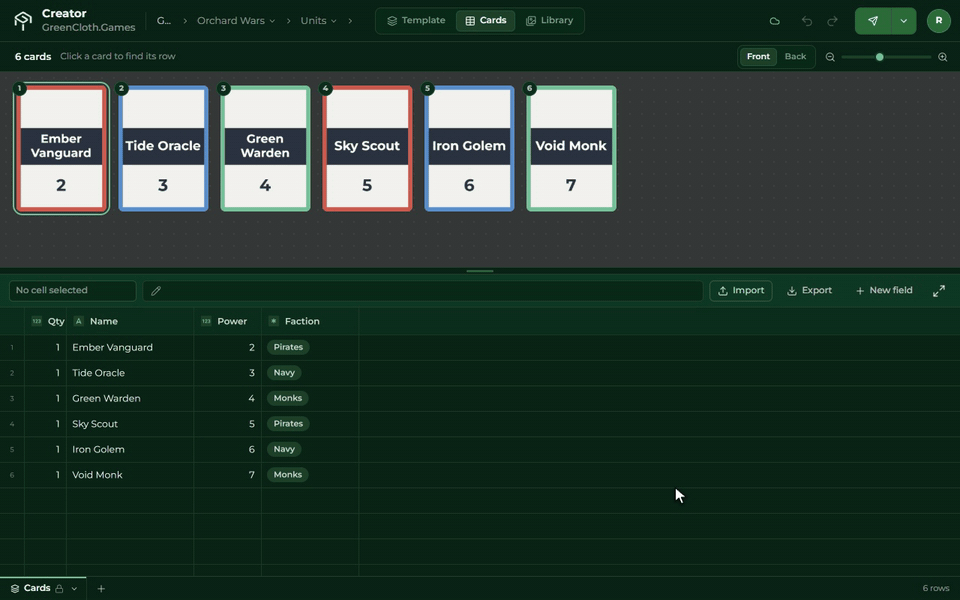Open the Units breadcrumb dropdown
The height and width of the screenshot is (600, 960).
click(318, 21)
